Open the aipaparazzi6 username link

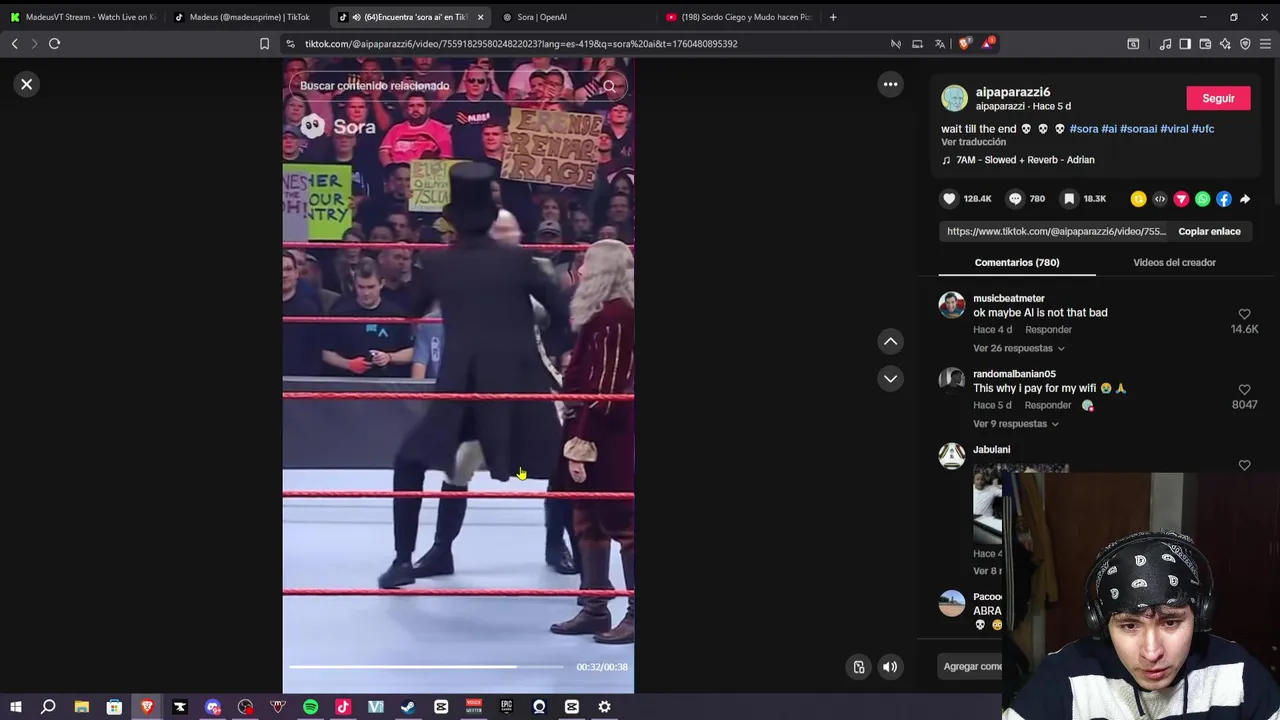(1012, 92)
